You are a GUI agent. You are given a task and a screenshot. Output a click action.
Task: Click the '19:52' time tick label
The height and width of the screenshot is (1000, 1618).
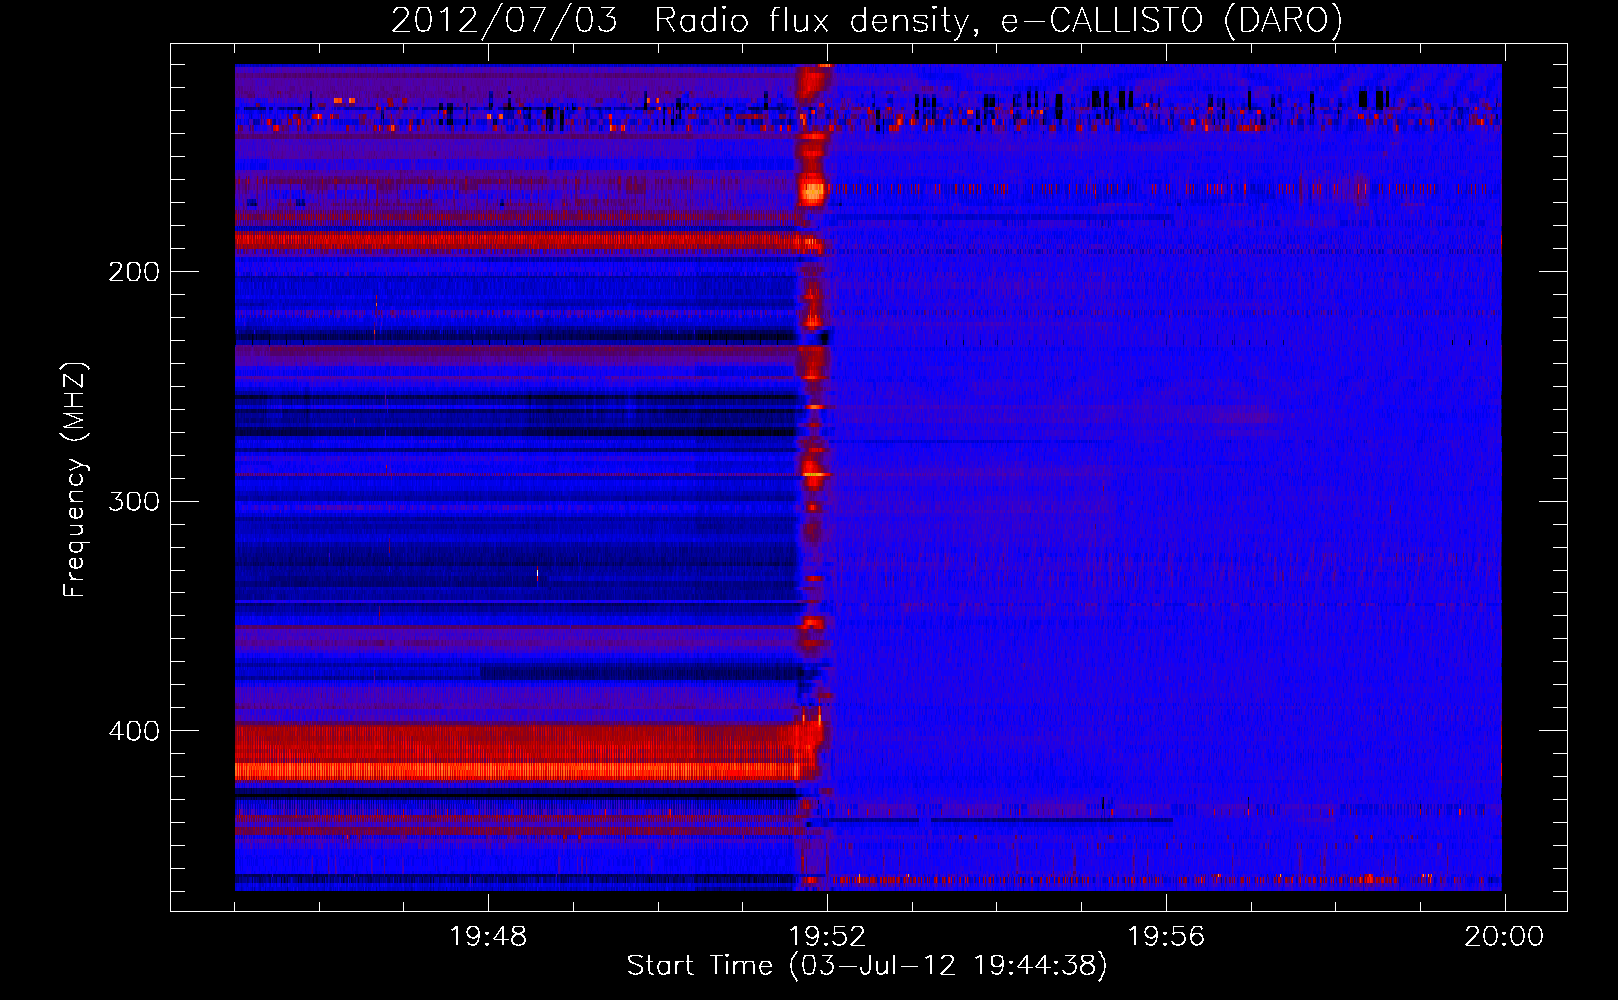tap(827, 937)
